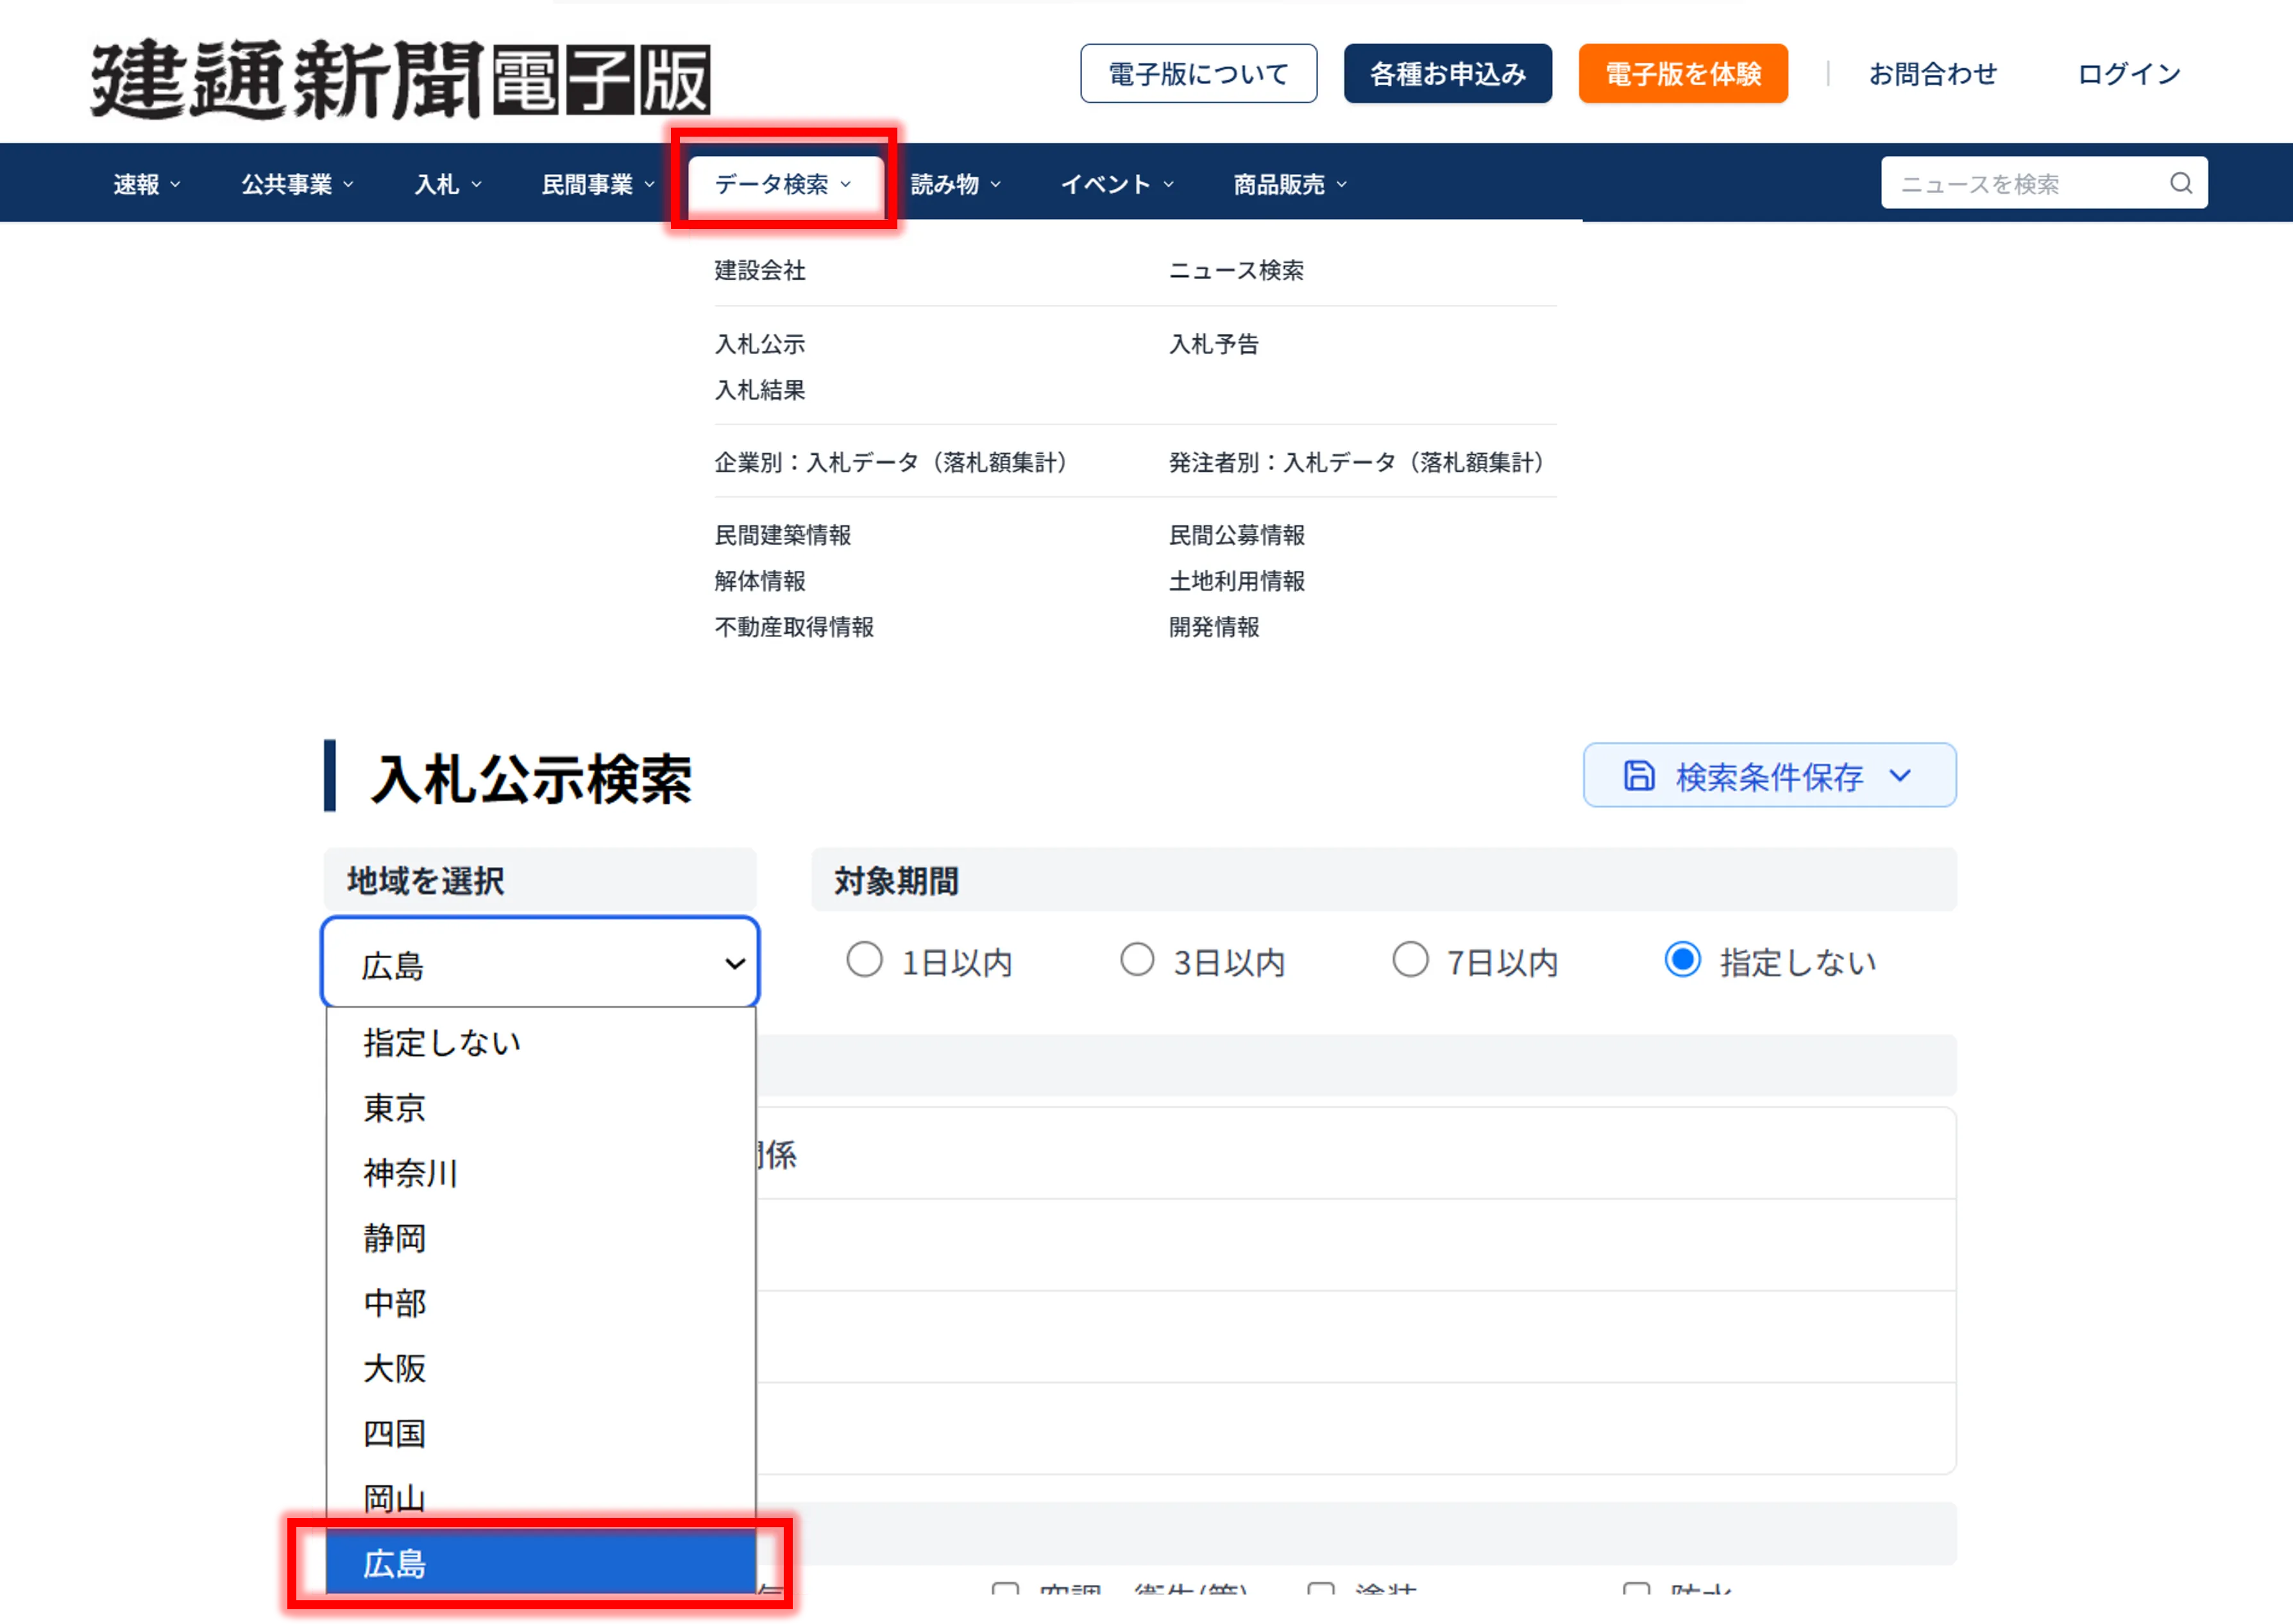This screenshot has height=1624, width=2293.
Task: Choose 土地利用情報 from the menu
Action: [x=1237, y=581]
